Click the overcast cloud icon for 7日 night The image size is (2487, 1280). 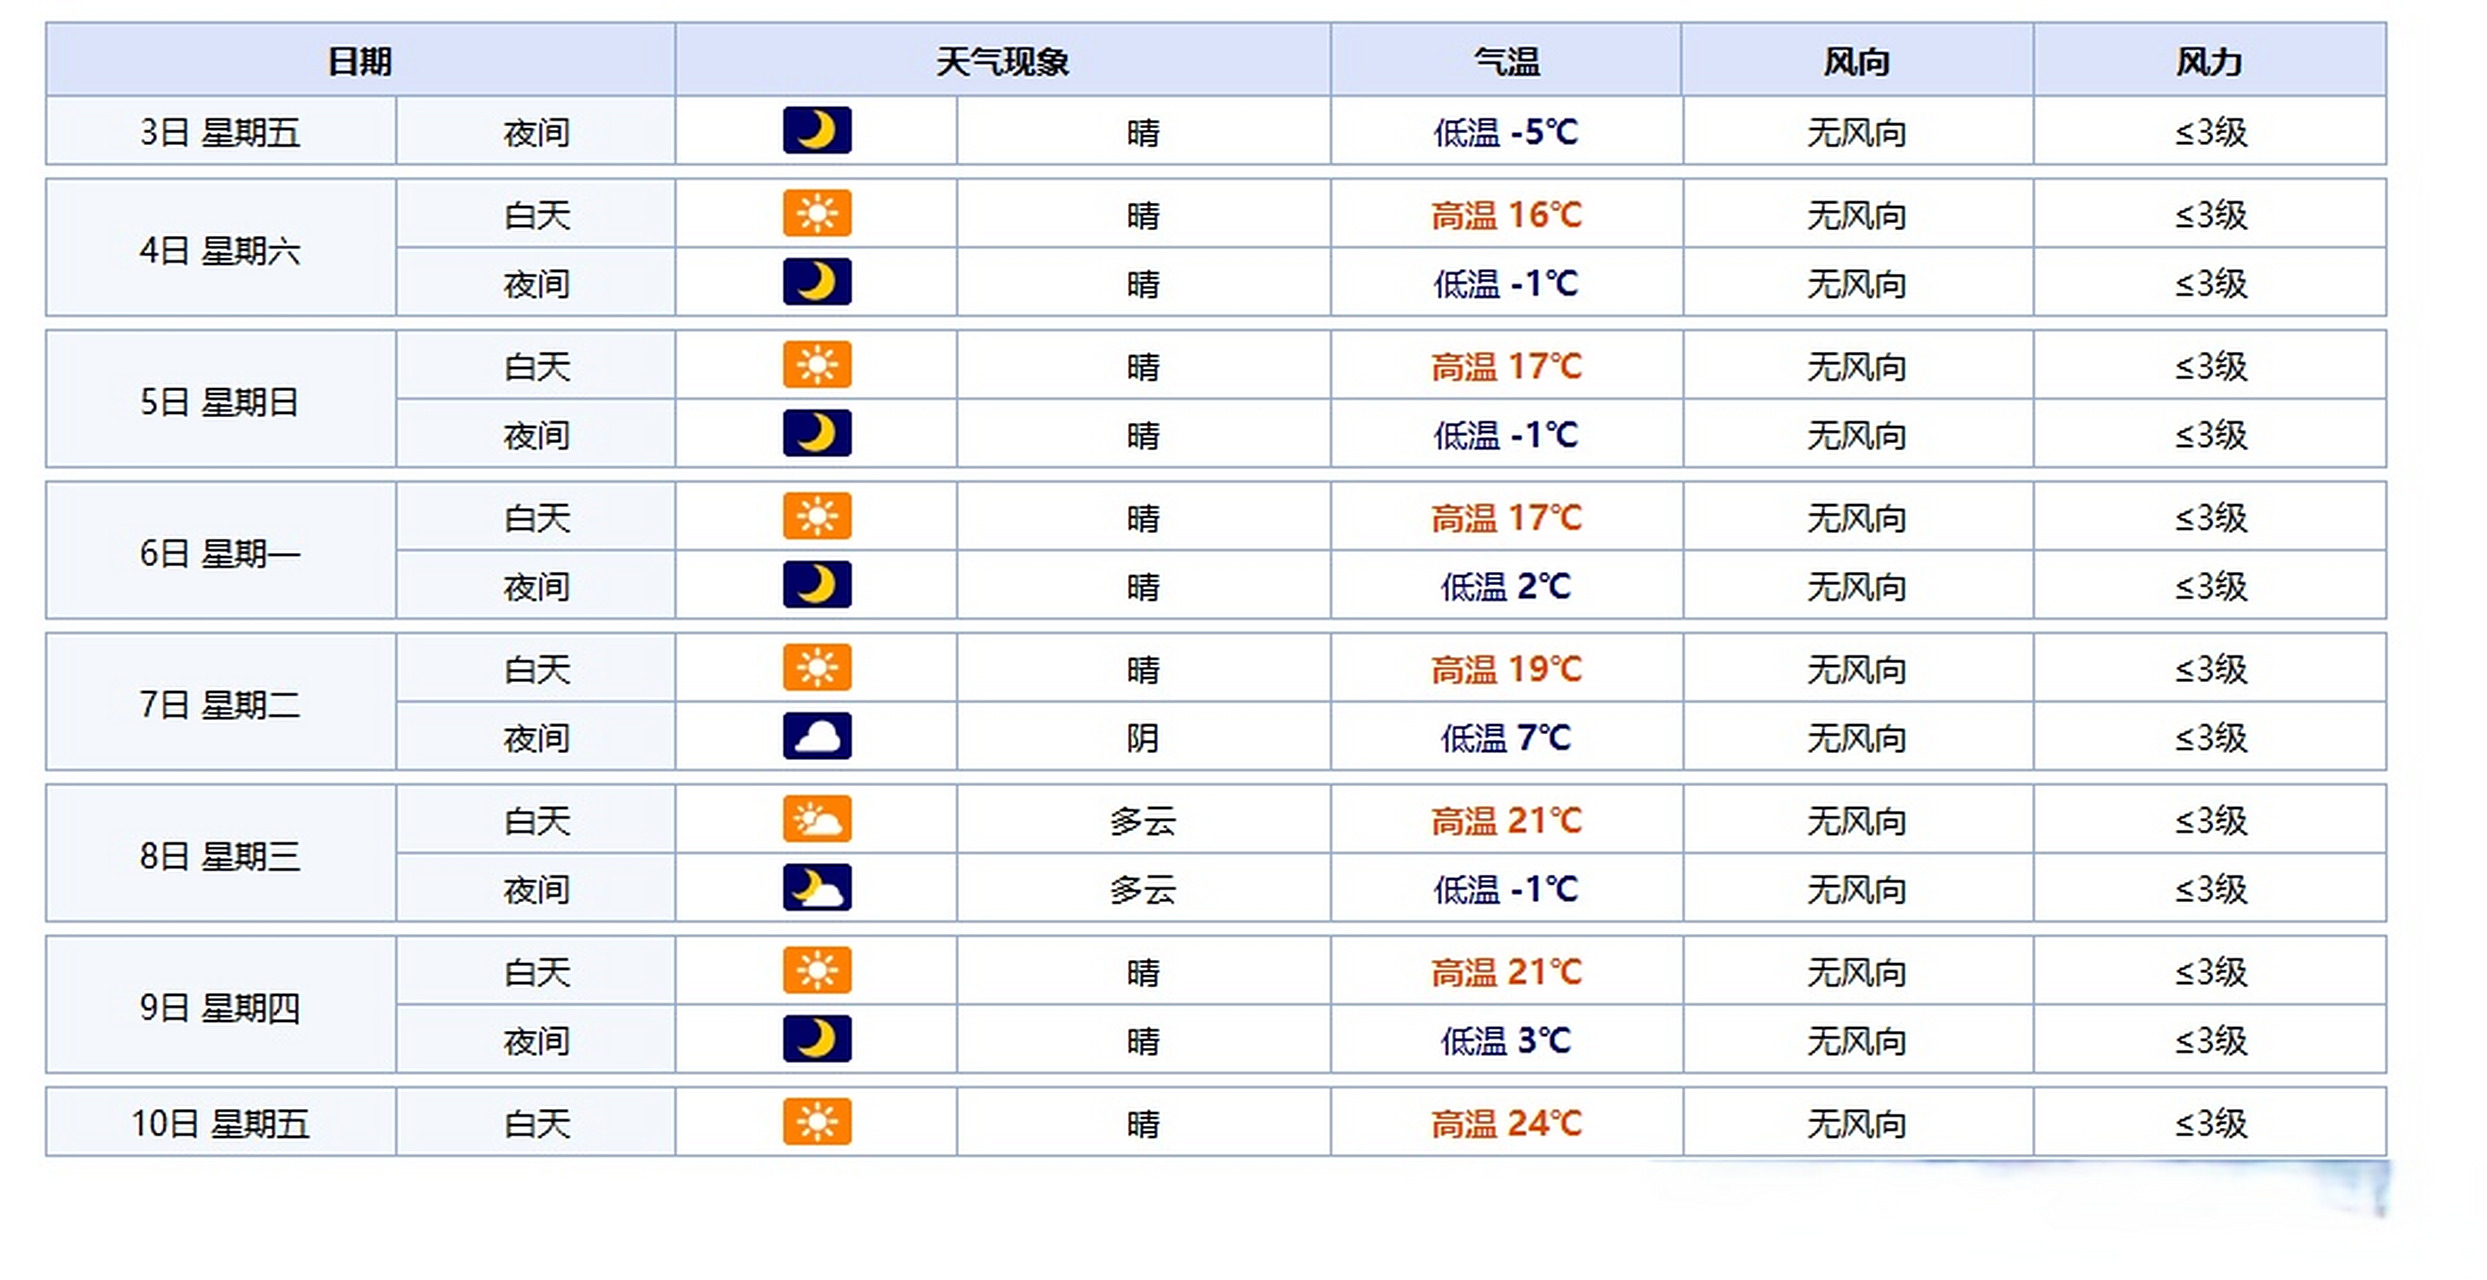tap(817, 736)
